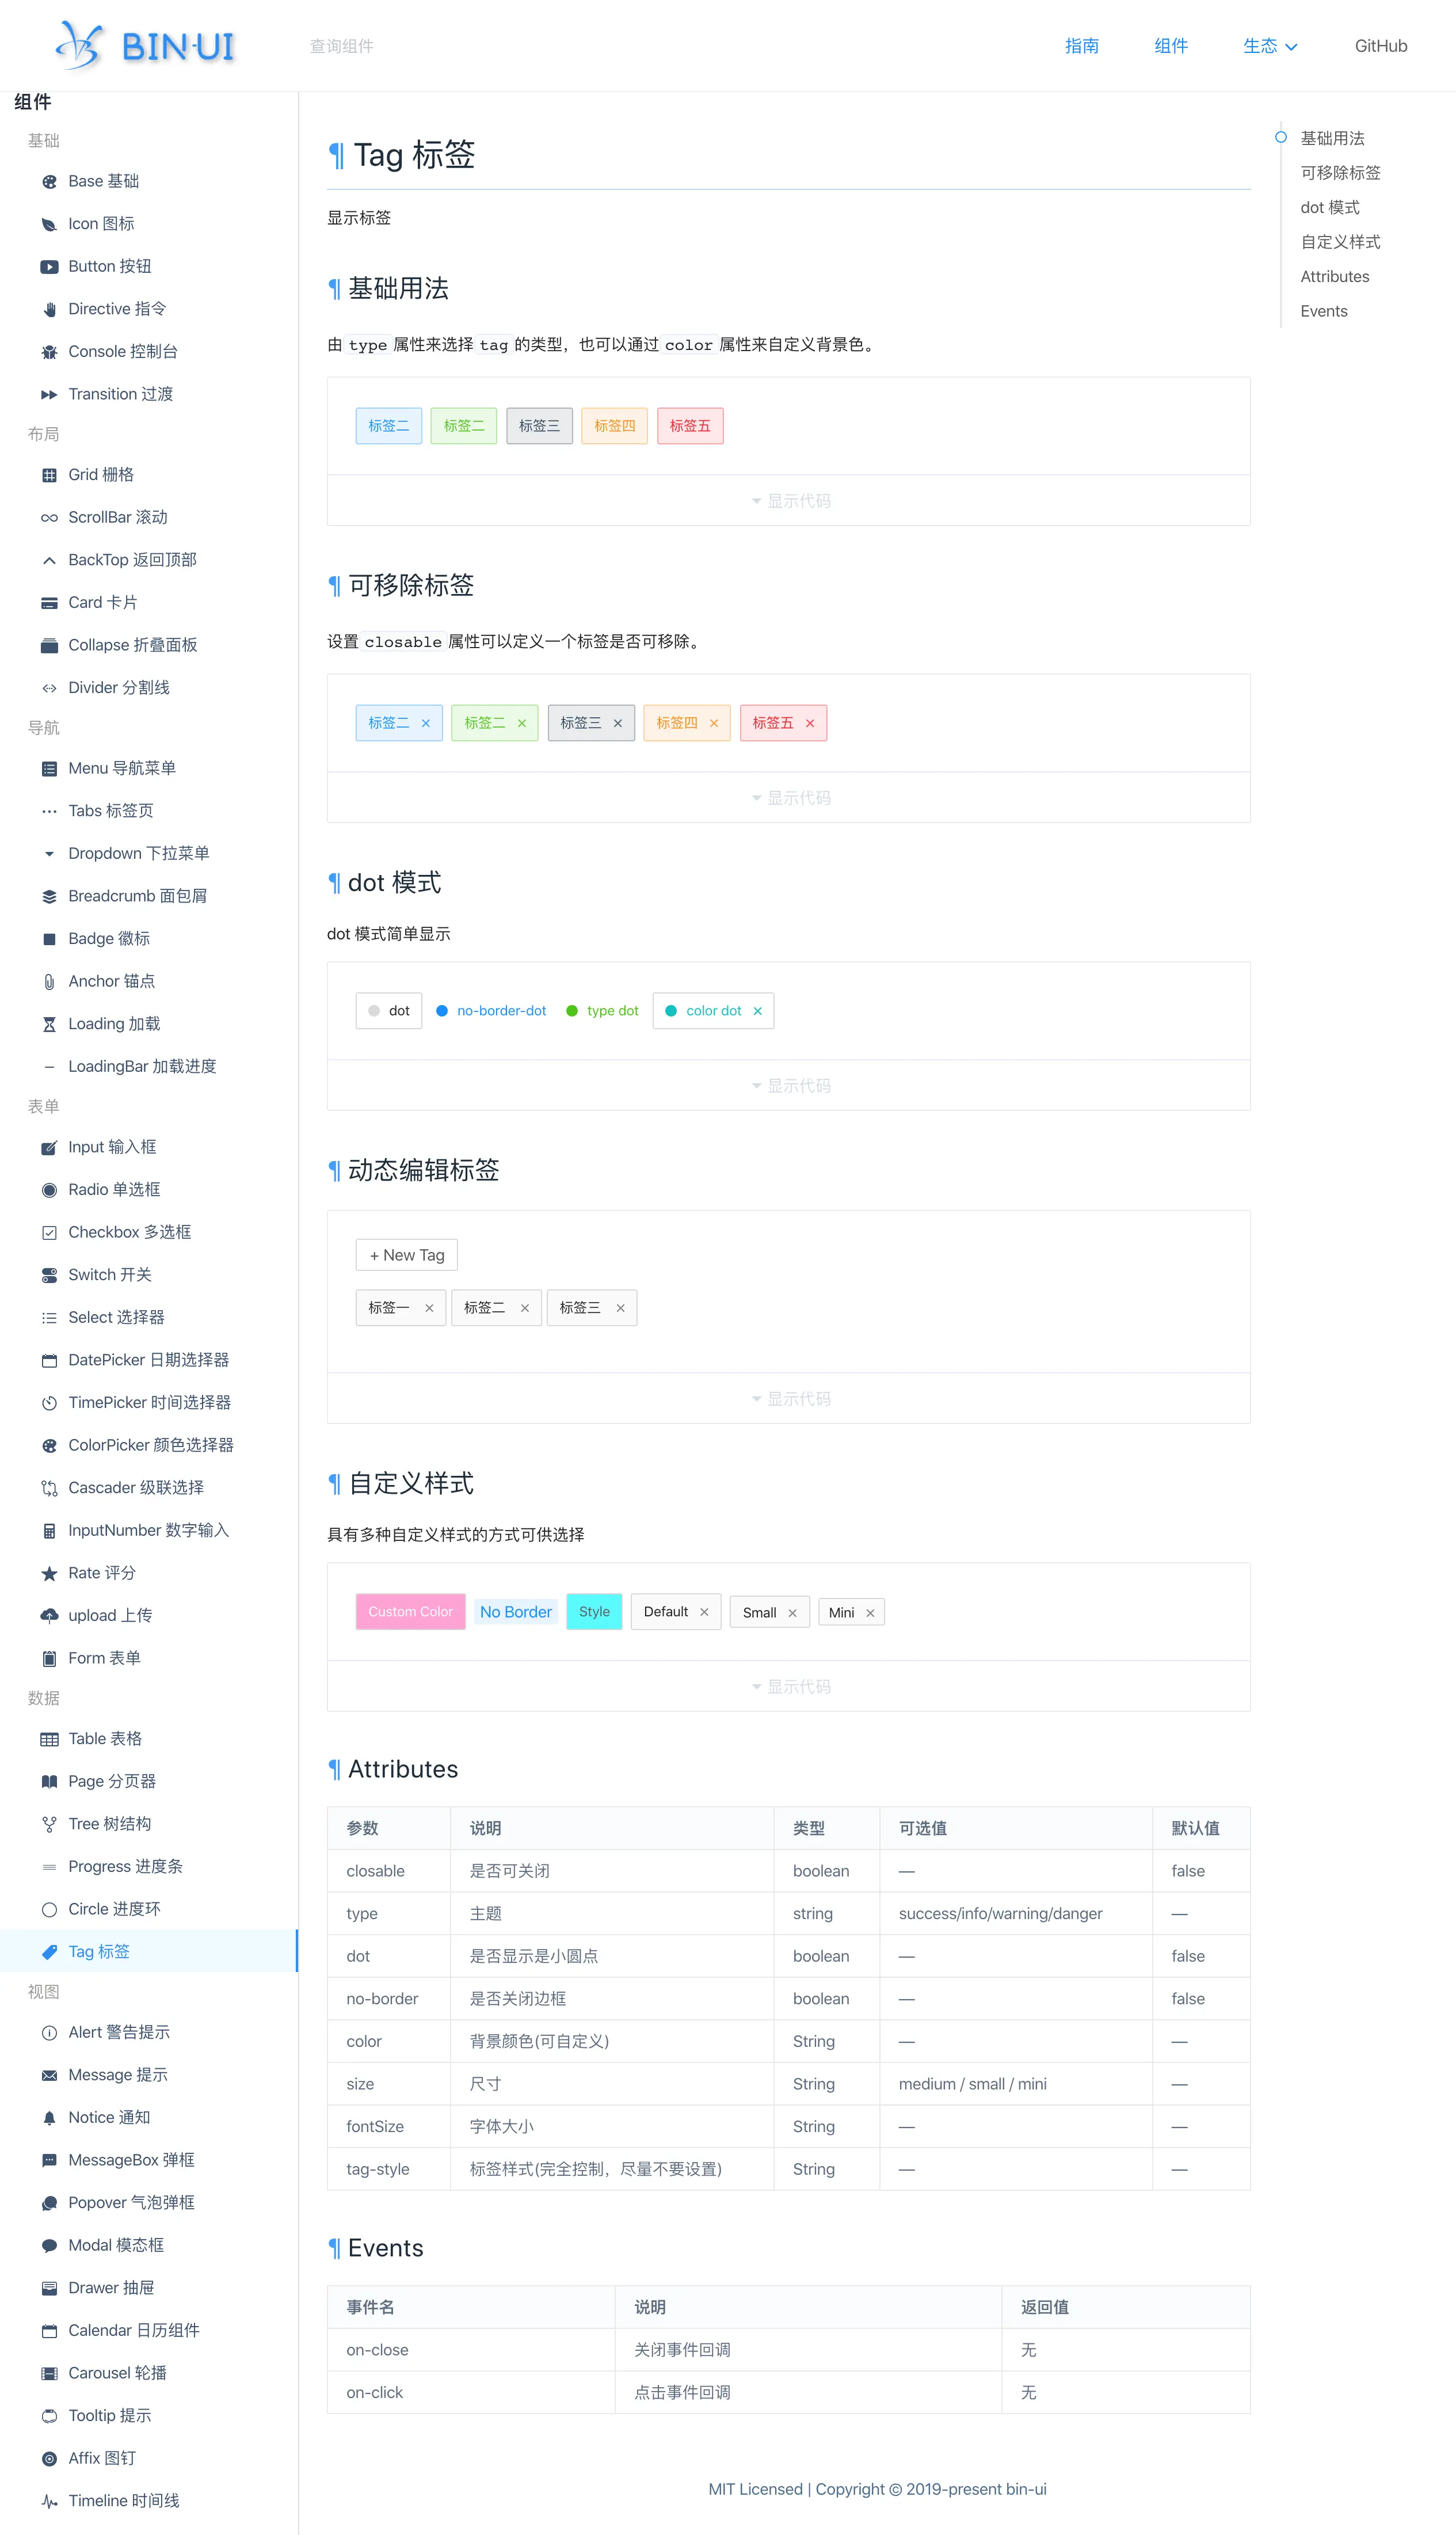Click the + New Tag button
The height and width of the screenshot is (2535, 1456).
pos(407,1255)
